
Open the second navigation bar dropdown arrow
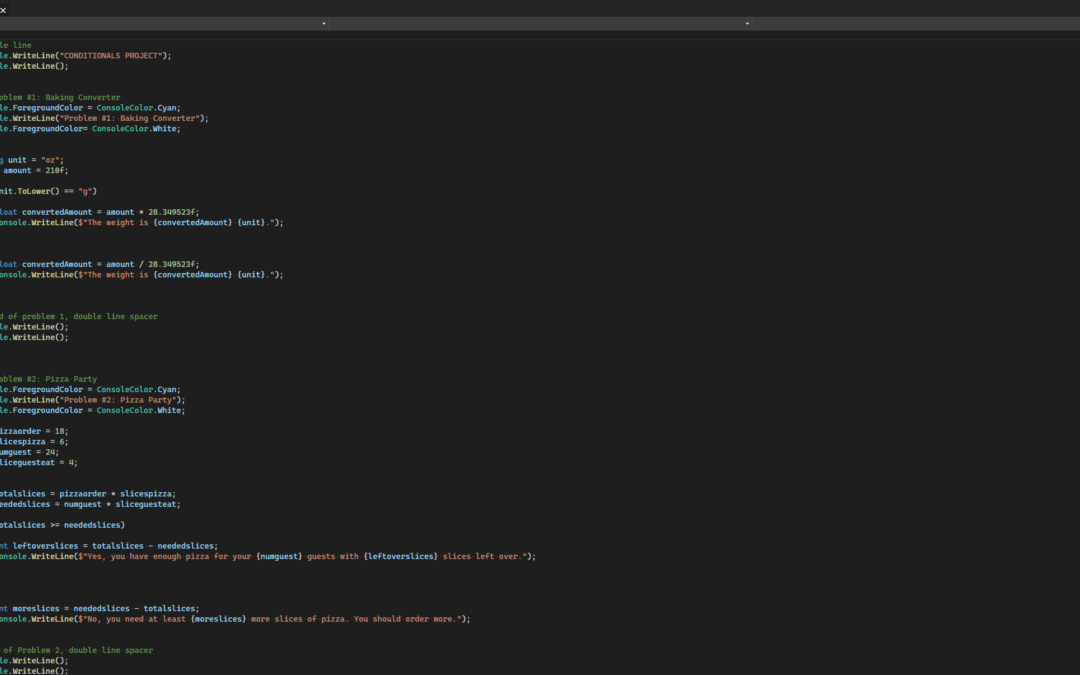(747, 23)
